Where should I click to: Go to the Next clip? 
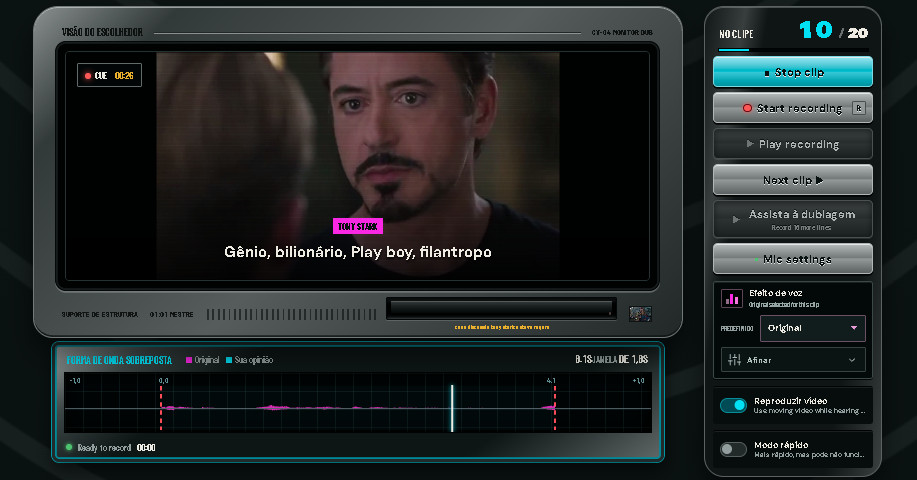click(792, 180)
